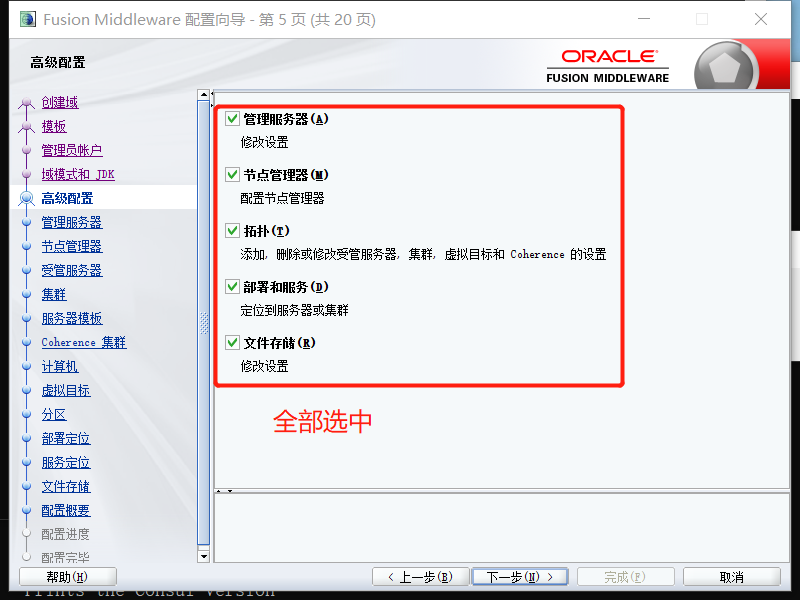Open the 域模式和 JDK step link
Viewport: 800px width, 600px height.
(80, 174)
